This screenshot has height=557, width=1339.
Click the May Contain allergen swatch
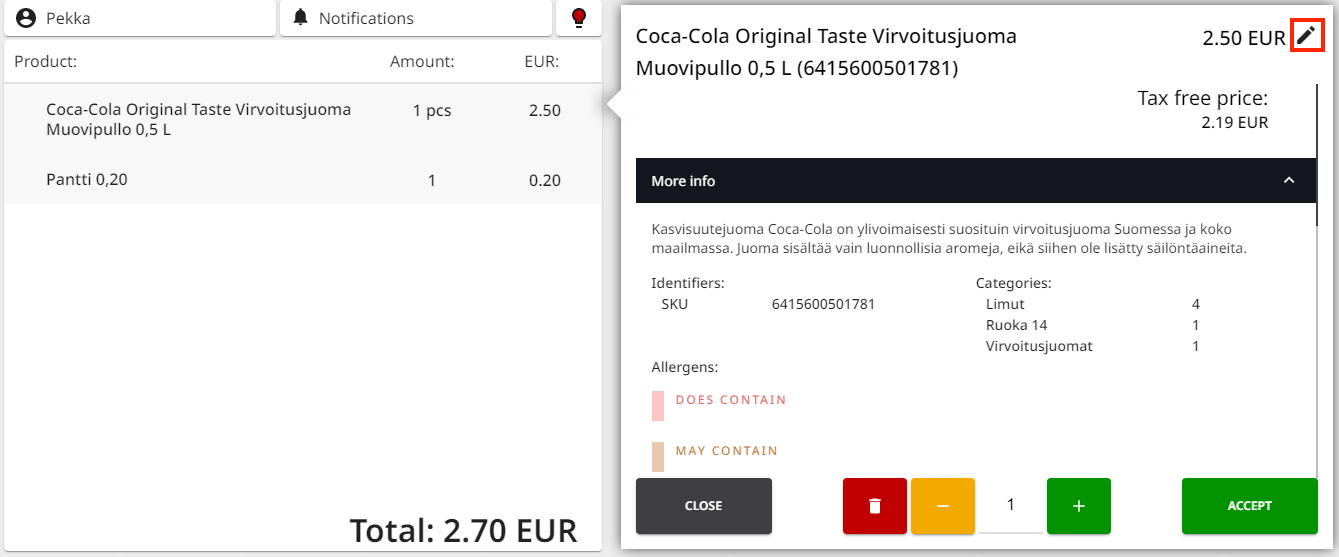(658, 456)
